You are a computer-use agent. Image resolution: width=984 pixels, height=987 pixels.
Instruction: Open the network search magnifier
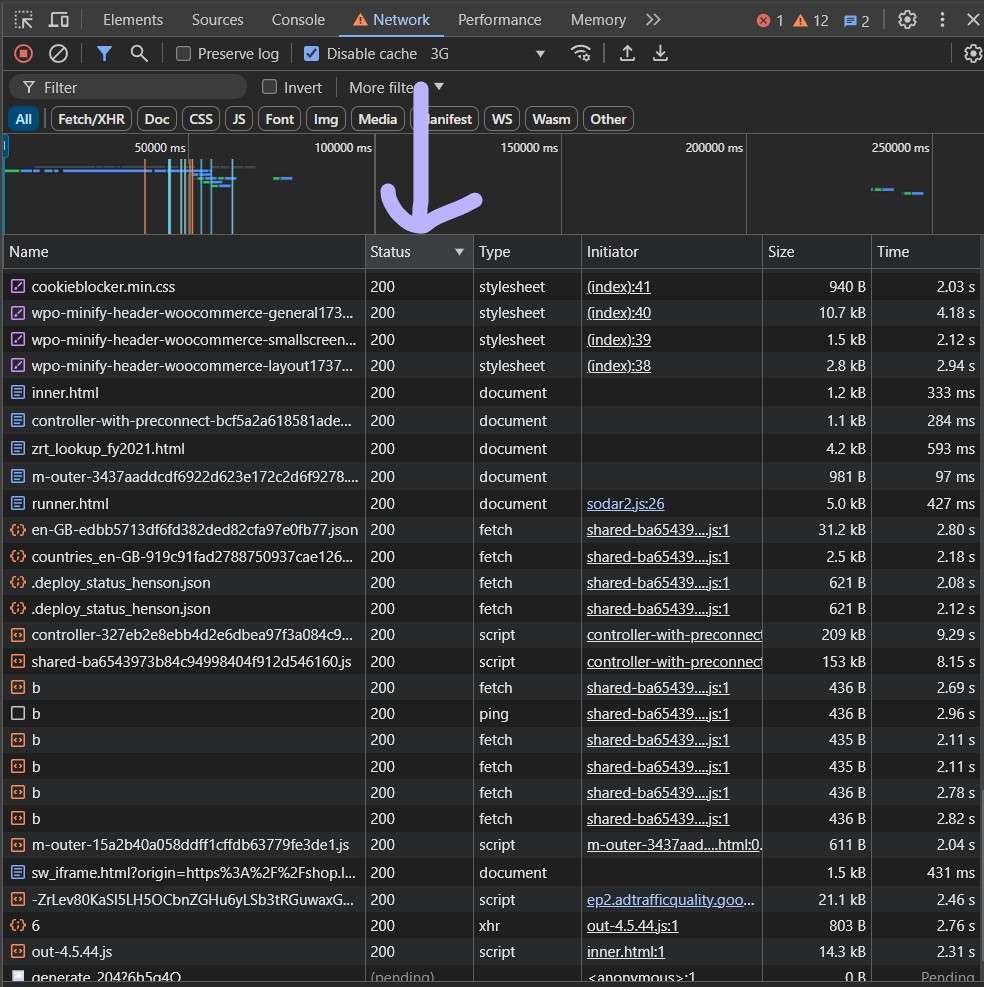coord(139,54)
